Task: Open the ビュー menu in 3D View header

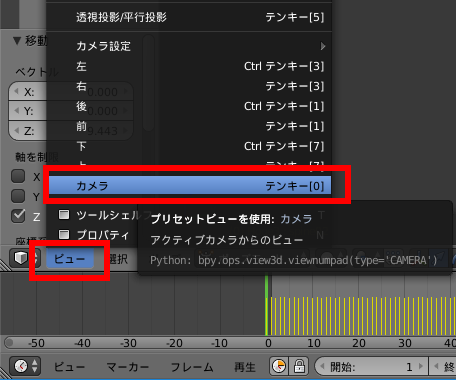Action: pos(70,259)
